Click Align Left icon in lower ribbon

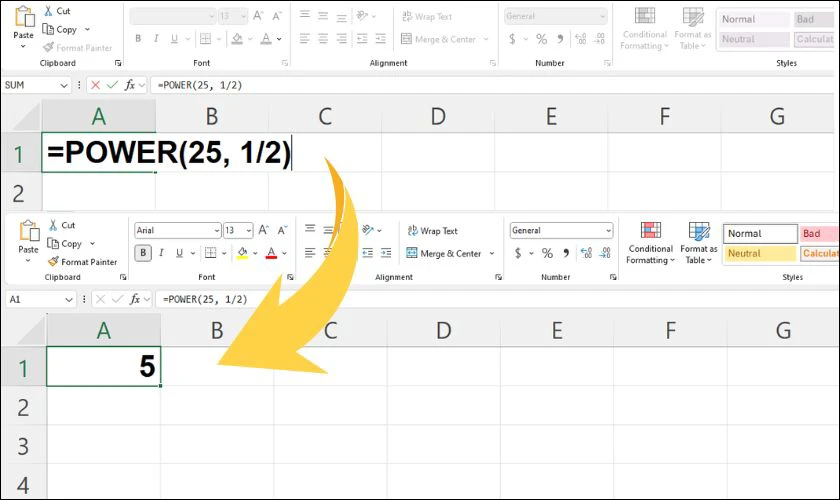(x=310, y=252)
